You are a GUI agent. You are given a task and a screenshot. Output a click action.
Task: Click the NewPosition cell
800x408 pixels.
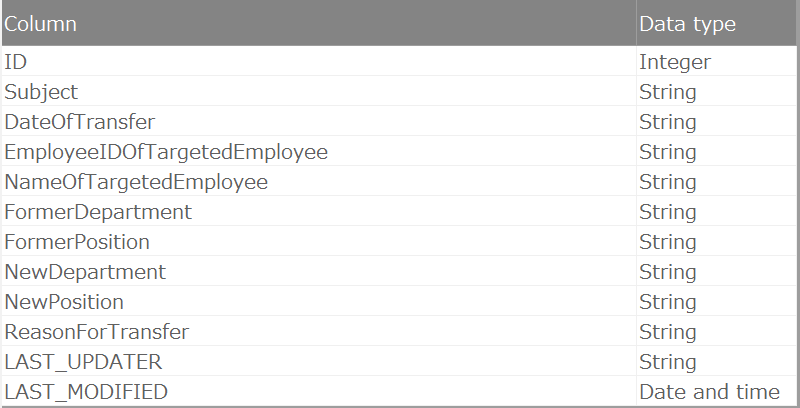(x=64, y=302)
